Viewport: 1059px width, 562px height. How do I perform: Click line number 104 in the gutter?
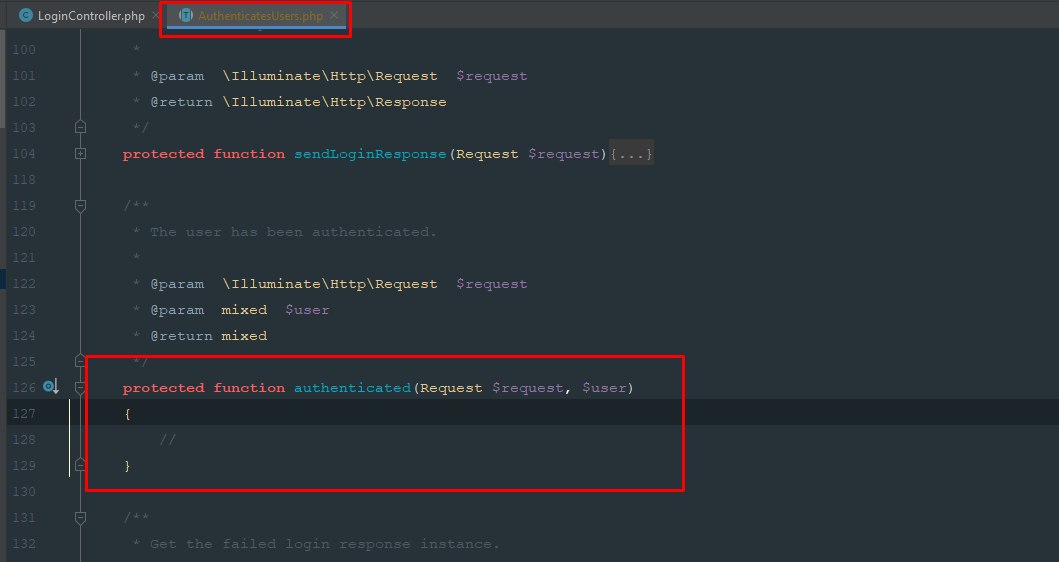24,154
